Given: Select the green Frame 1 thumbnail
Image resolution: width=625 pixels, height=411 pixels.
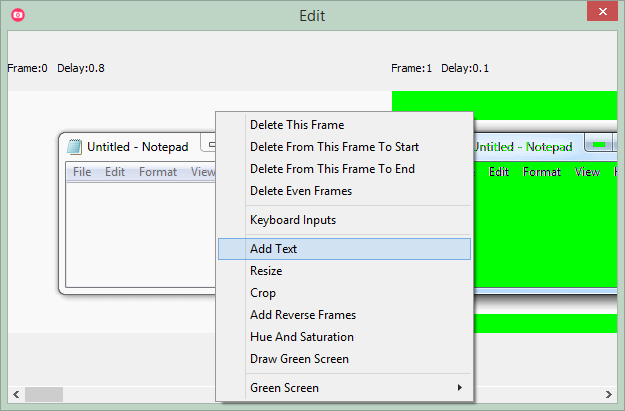Looking at the screenshot, I should [x=545, y=212].
